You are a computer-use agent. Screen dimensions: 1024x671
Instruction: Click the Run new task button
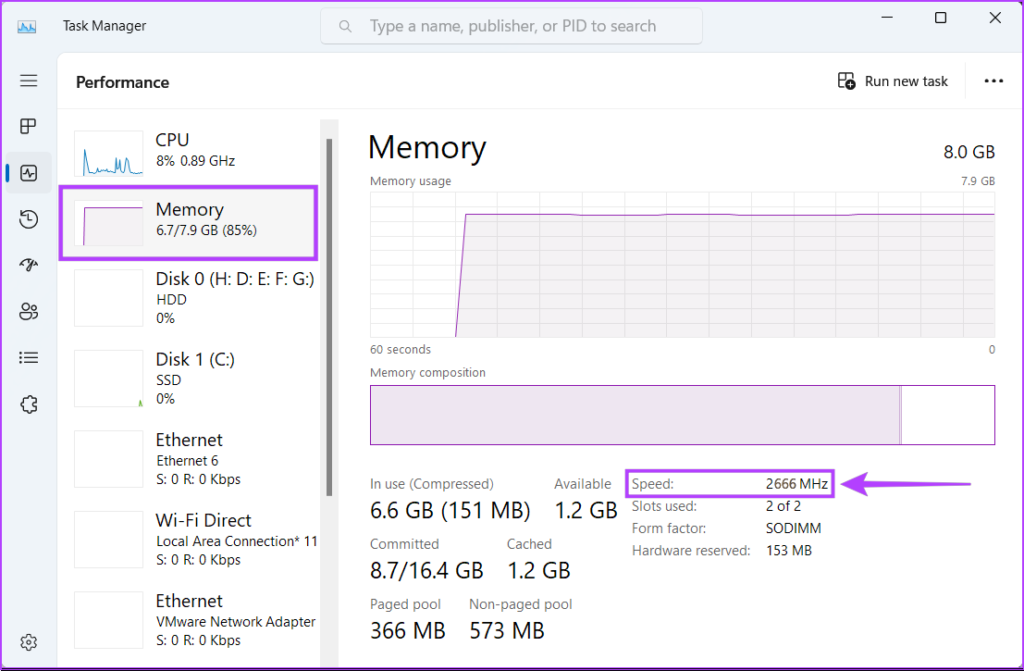pyautogui.click(x=892, y=81)
